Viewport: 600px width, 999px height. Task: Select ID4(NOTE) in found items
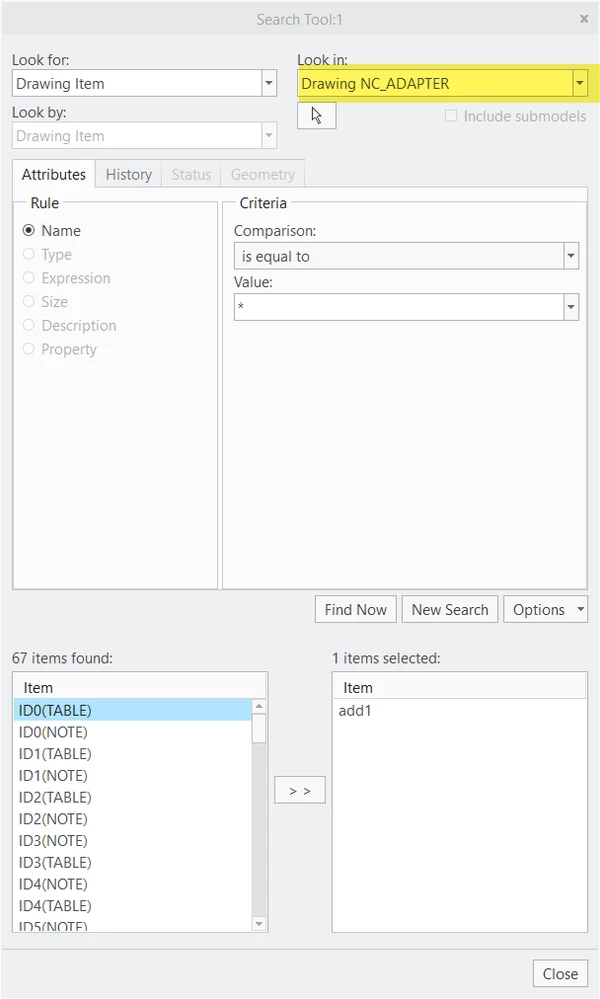tap(132, 884)
